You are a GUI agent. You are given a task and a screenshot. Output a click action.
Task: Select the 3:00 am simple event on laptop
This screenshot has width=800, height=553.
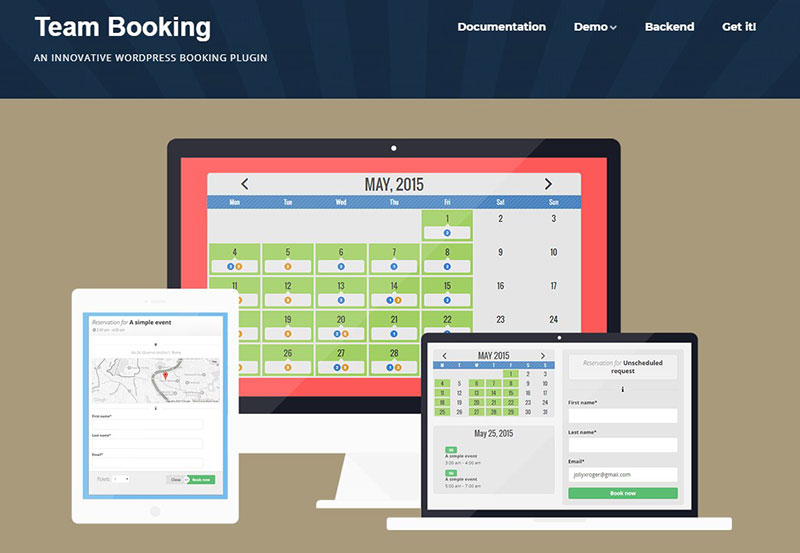pos(462,456)
